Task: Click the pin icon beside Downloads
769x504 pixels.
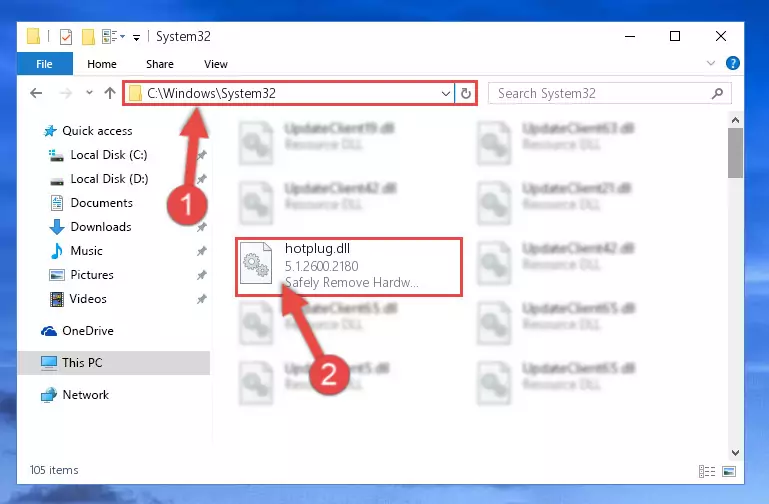Action: click(x=202, y=227)
